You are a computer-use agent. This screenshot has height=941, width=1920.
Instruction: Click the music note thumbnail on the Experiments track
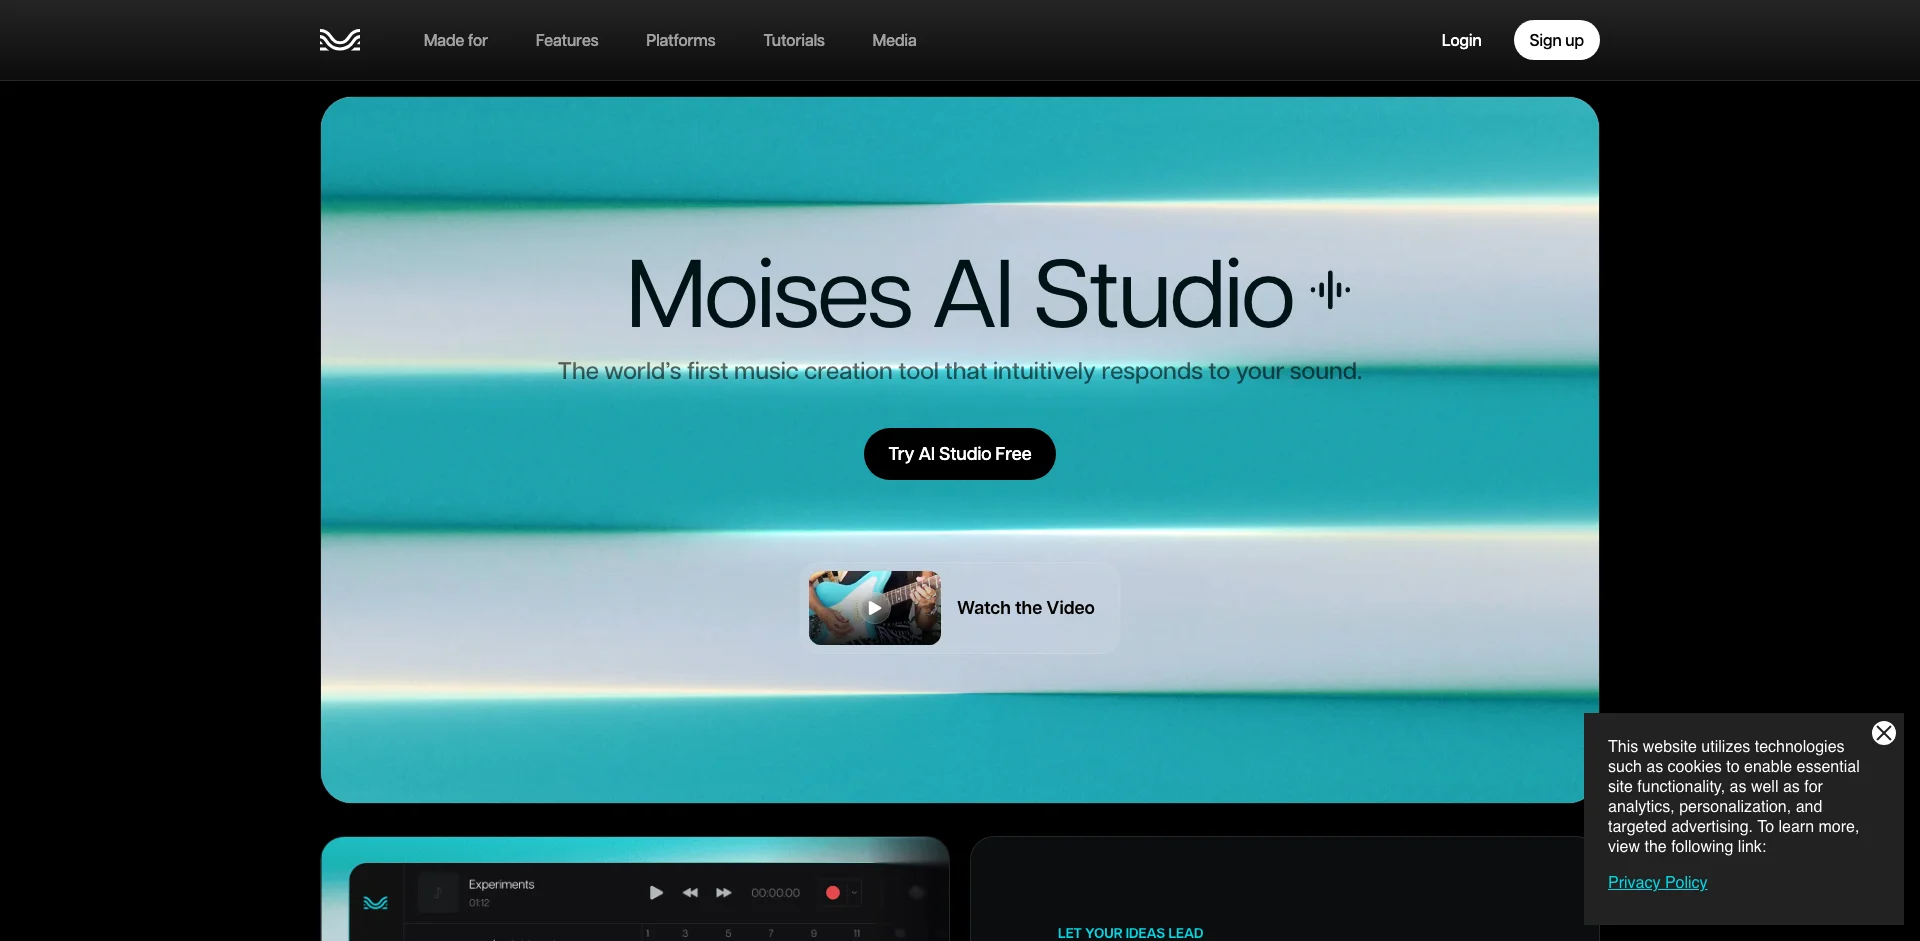(x=438, y=891)
